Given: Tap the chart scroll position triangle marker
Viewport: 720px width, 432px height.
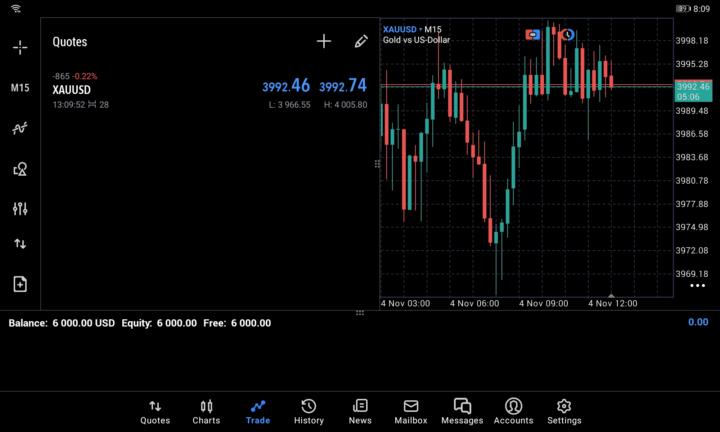Looking at the screenshot, I should coord(611,296).
